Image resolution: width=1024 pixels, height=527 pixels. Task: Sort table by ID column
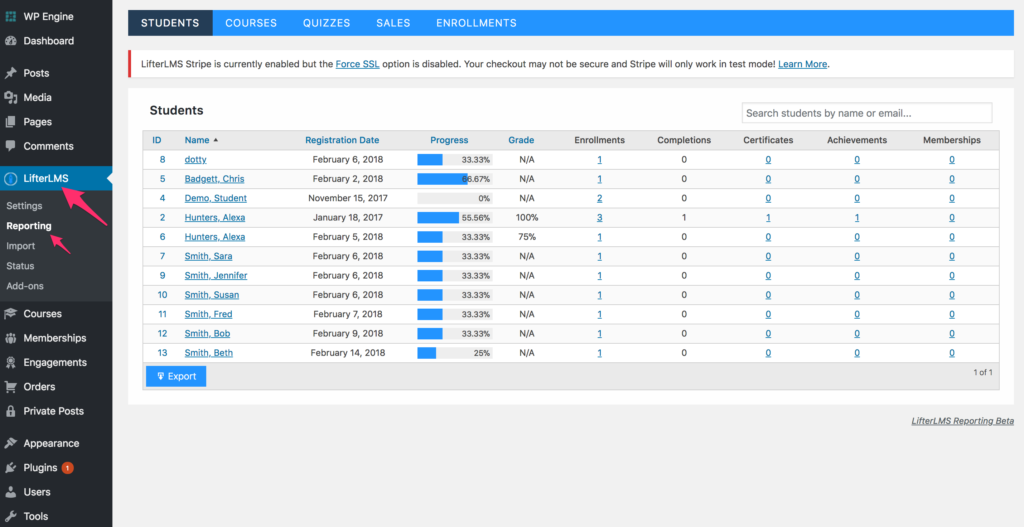click(157, 140)
